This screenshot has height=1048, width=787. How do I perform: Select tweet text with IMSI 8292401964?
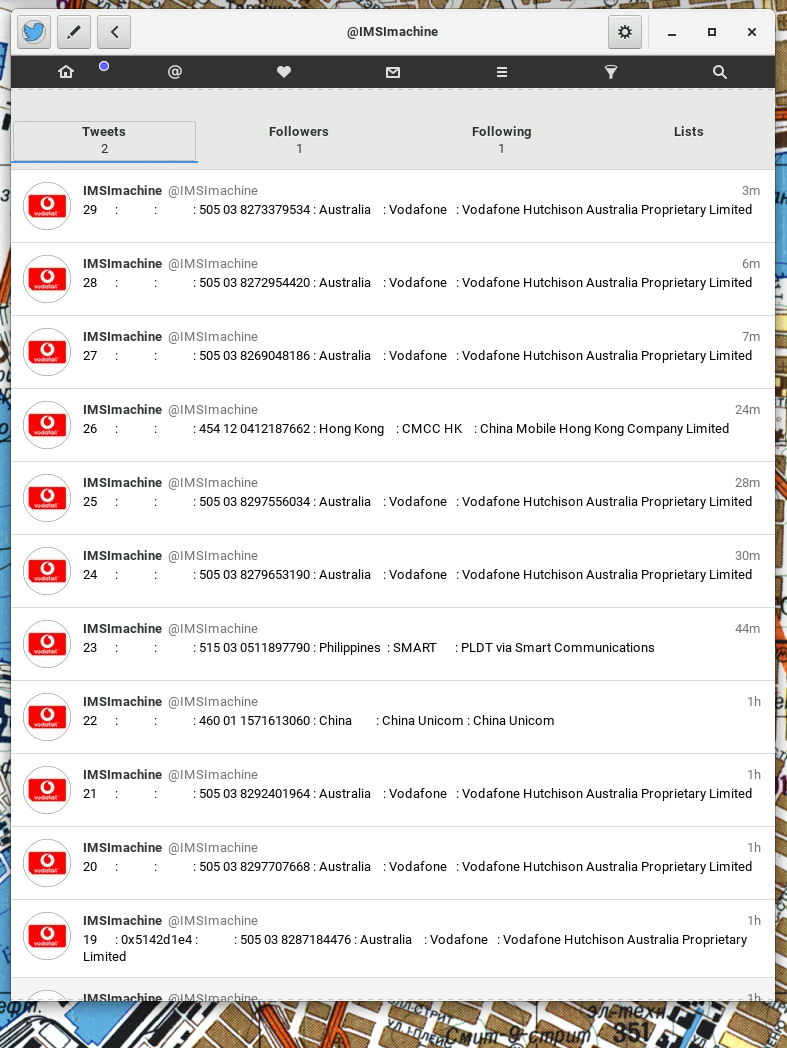pos(417,793)
